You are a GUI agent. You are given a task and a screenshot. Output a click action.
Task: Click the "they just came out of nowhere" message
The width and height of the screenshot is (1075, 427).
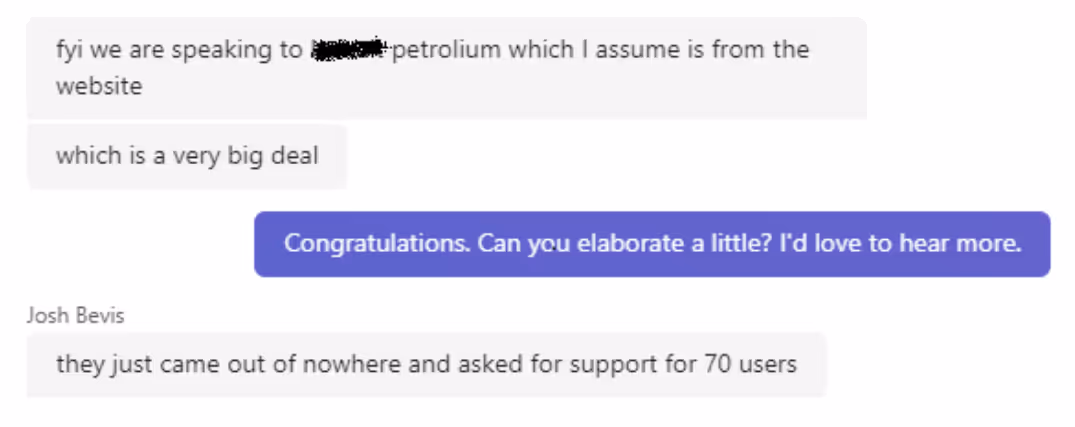[x=426, y=364]
